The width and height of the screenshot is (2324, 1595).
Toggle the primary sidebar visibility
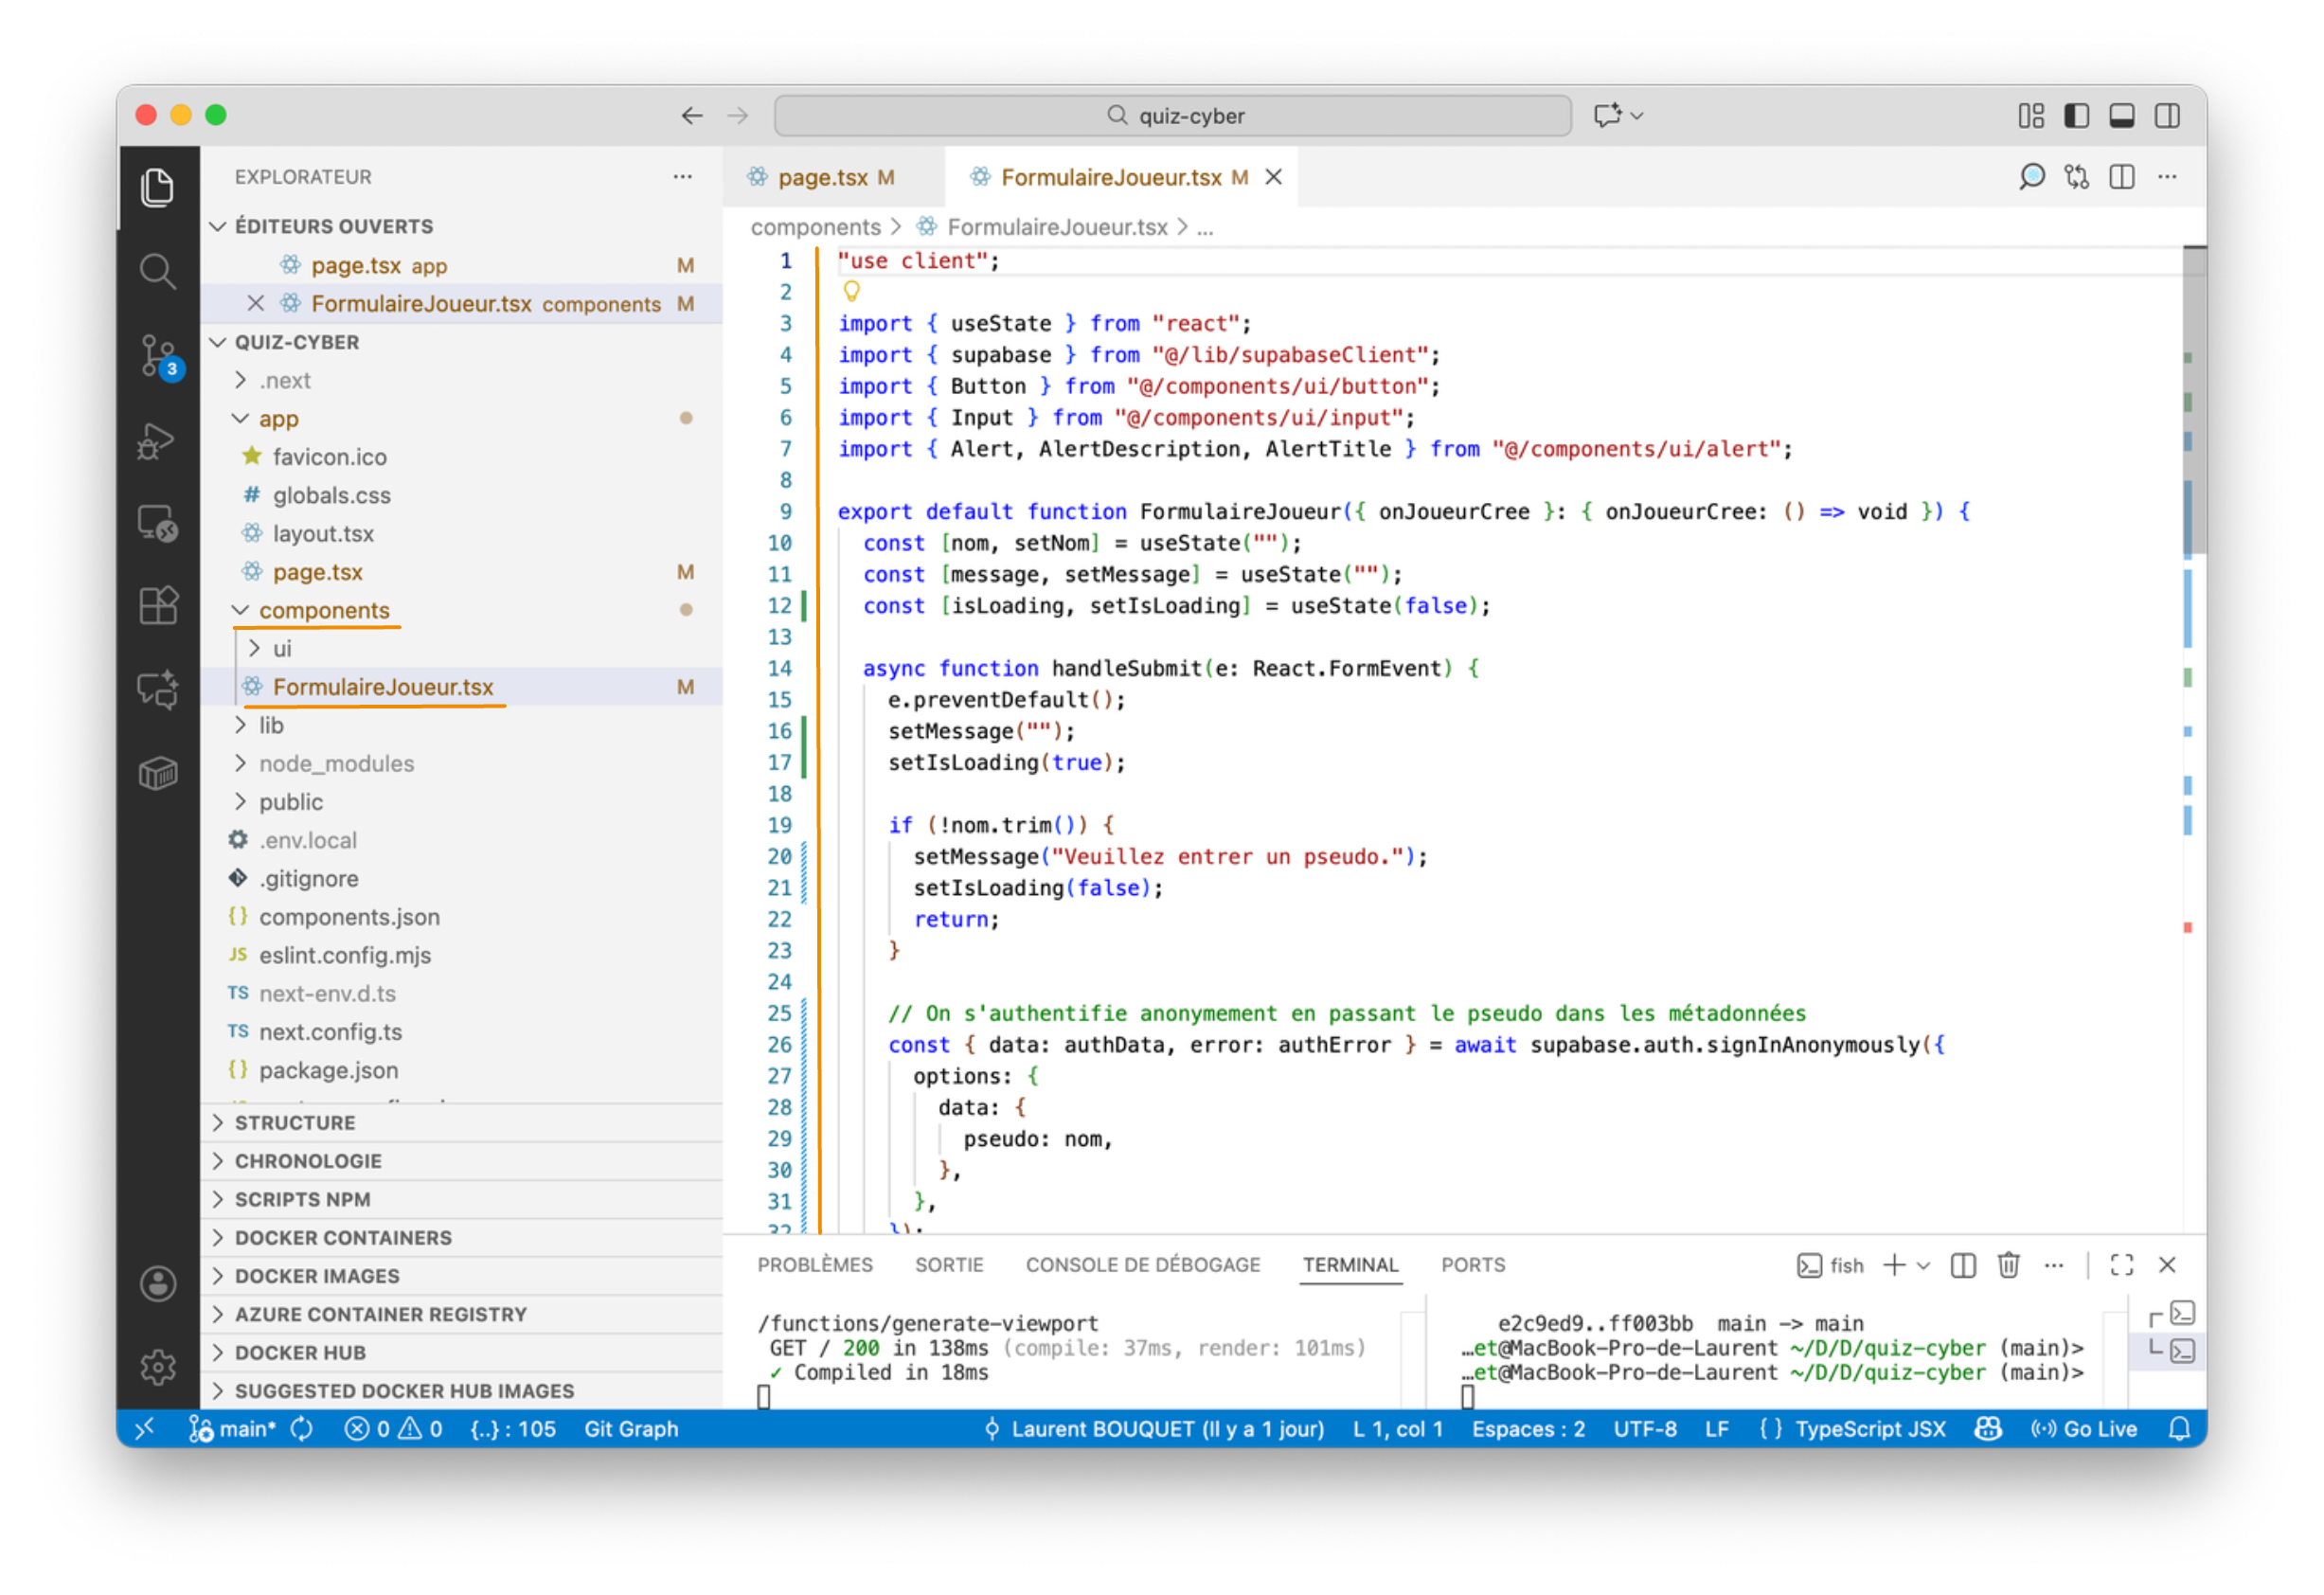pos(2076,116)
